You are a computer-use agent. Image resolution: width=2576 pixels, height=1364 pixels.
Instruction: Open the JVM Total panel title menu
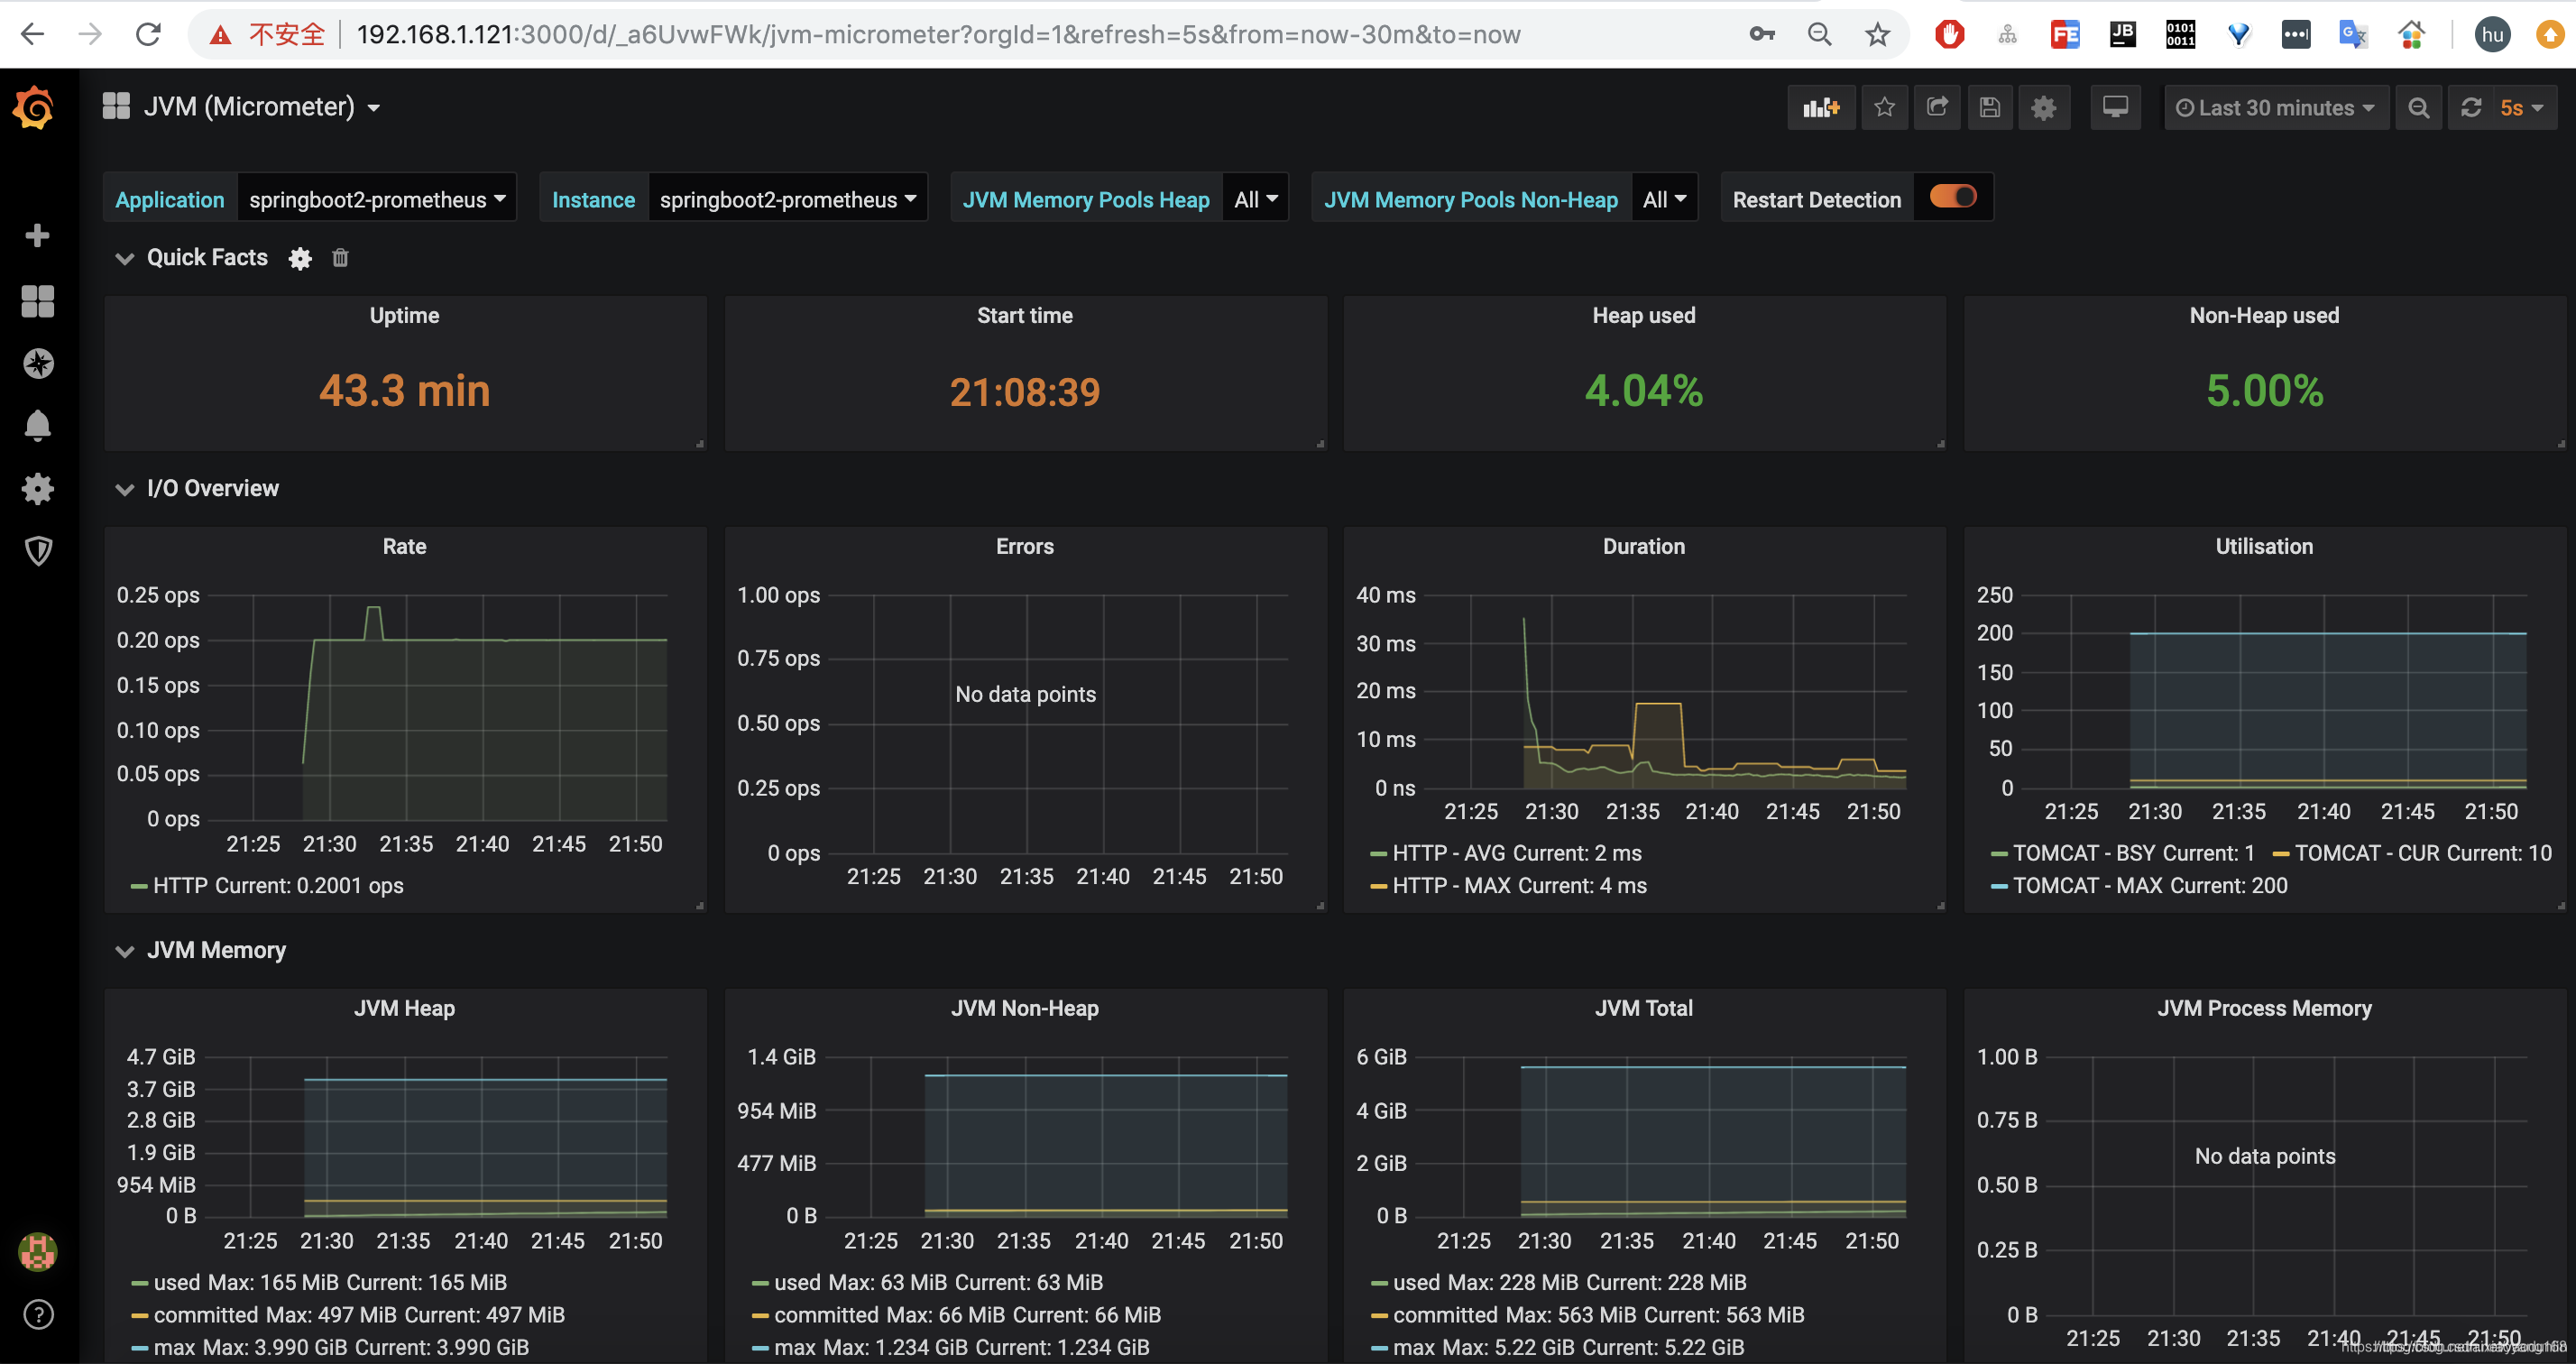click(x=1643, y=1009)
